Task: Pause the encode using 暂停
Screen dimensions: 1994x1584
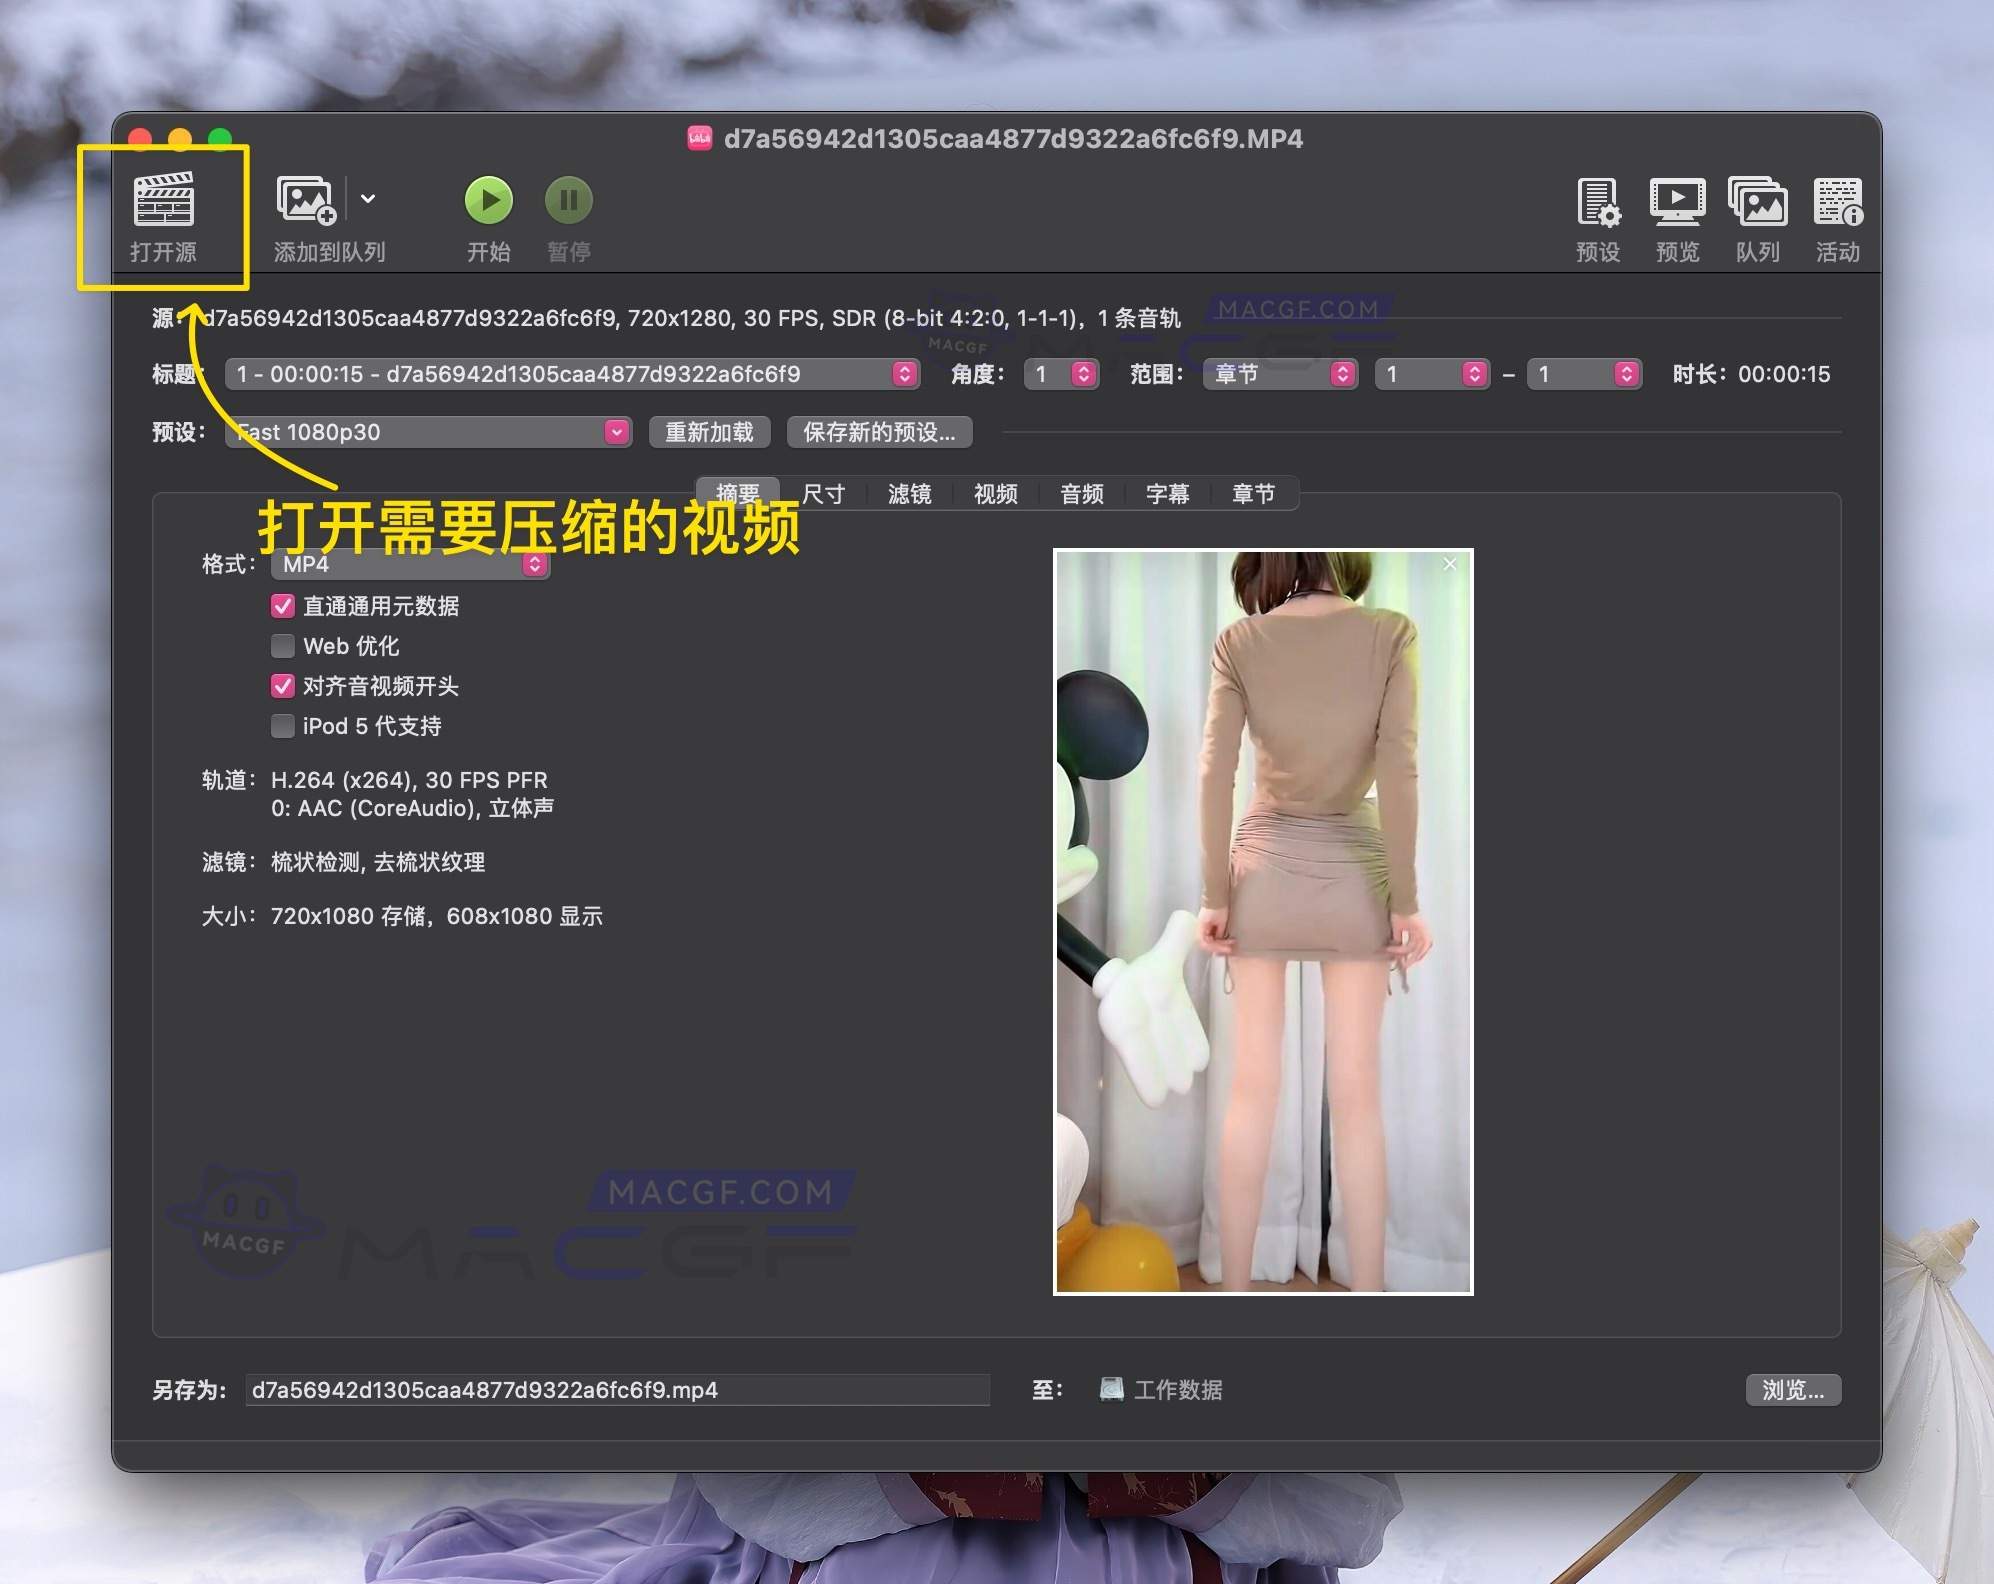Action: (568, 199)
